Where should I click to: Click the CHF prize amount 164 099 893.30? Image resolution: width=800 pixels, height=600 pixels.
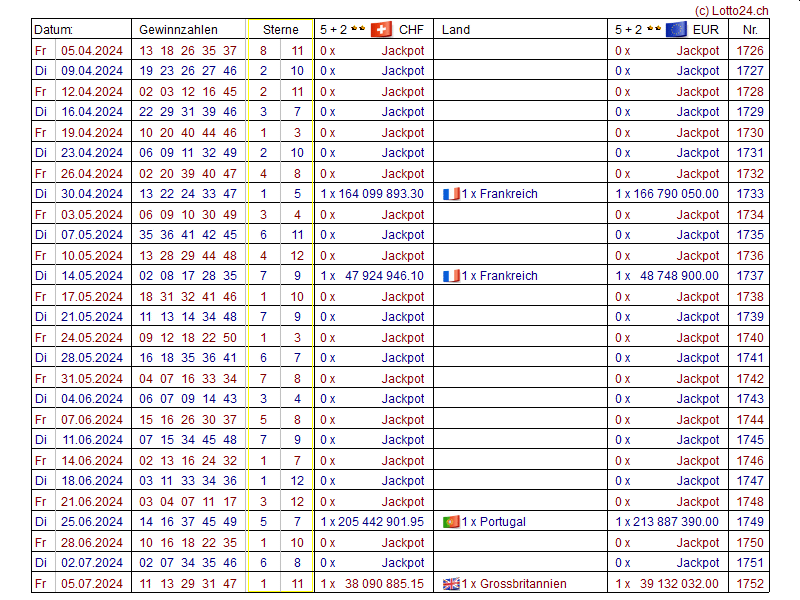click(378, 194)
